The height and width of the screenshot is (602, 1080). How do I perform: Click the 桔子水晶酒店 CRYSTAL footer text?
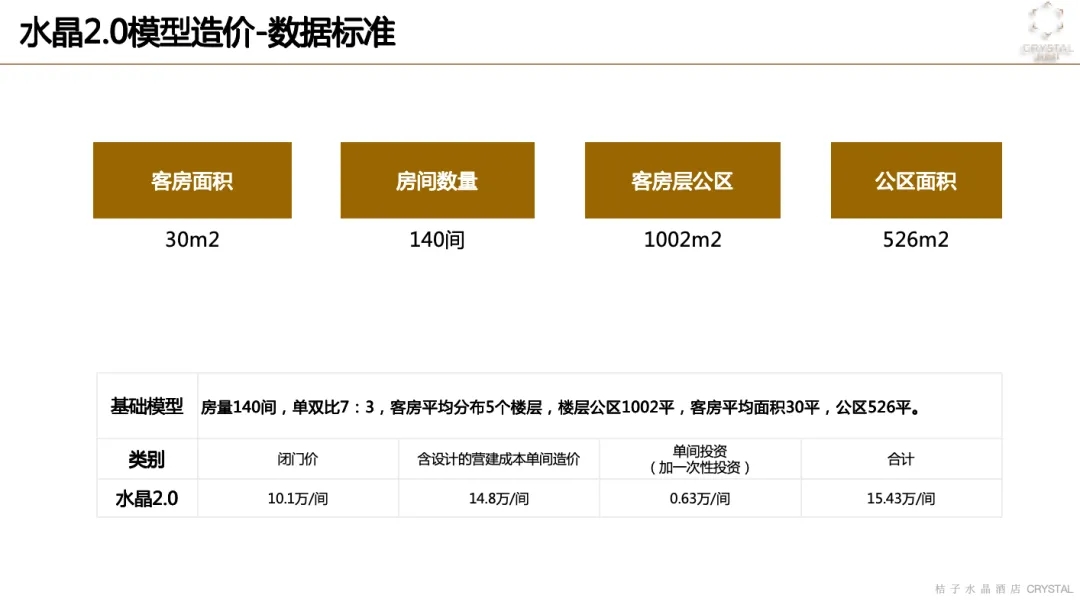[x=1003, y=590]
